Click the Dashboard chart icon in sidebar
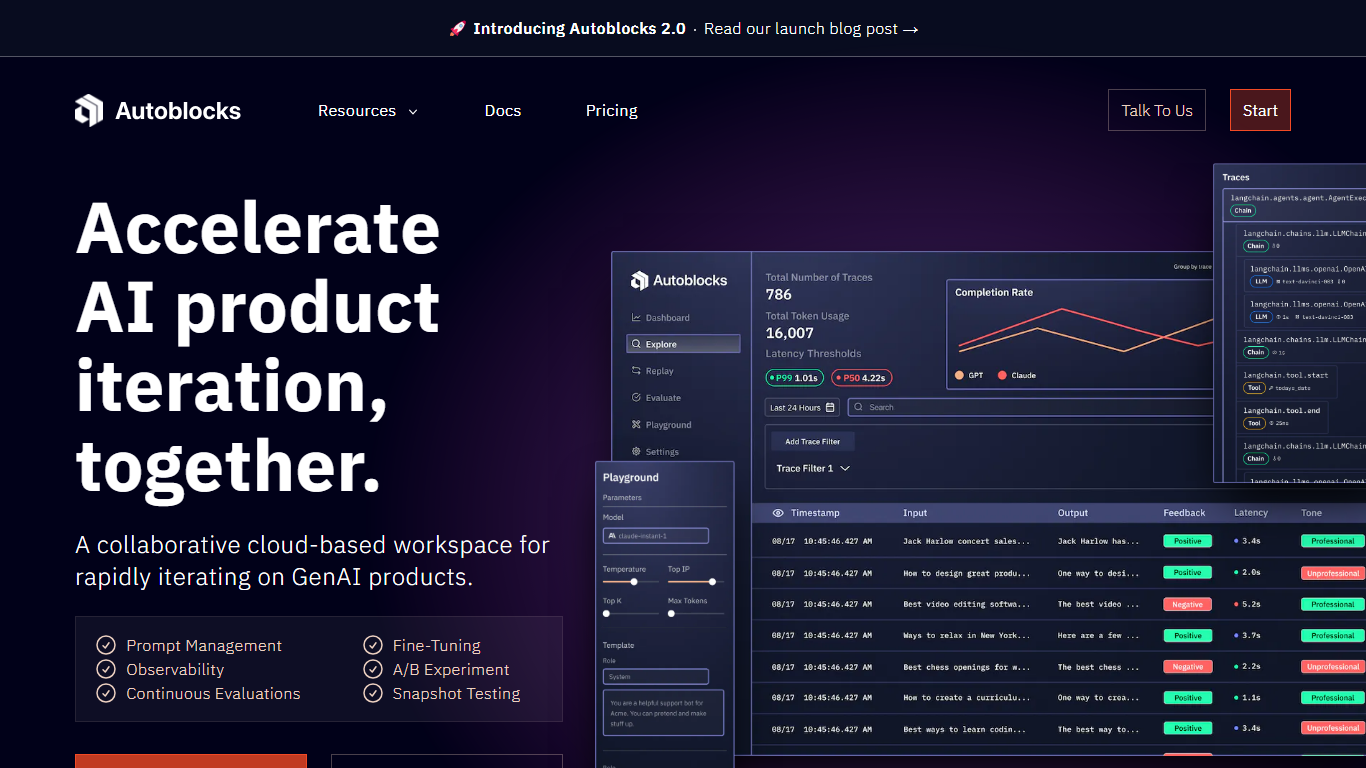 pos(636,318)
